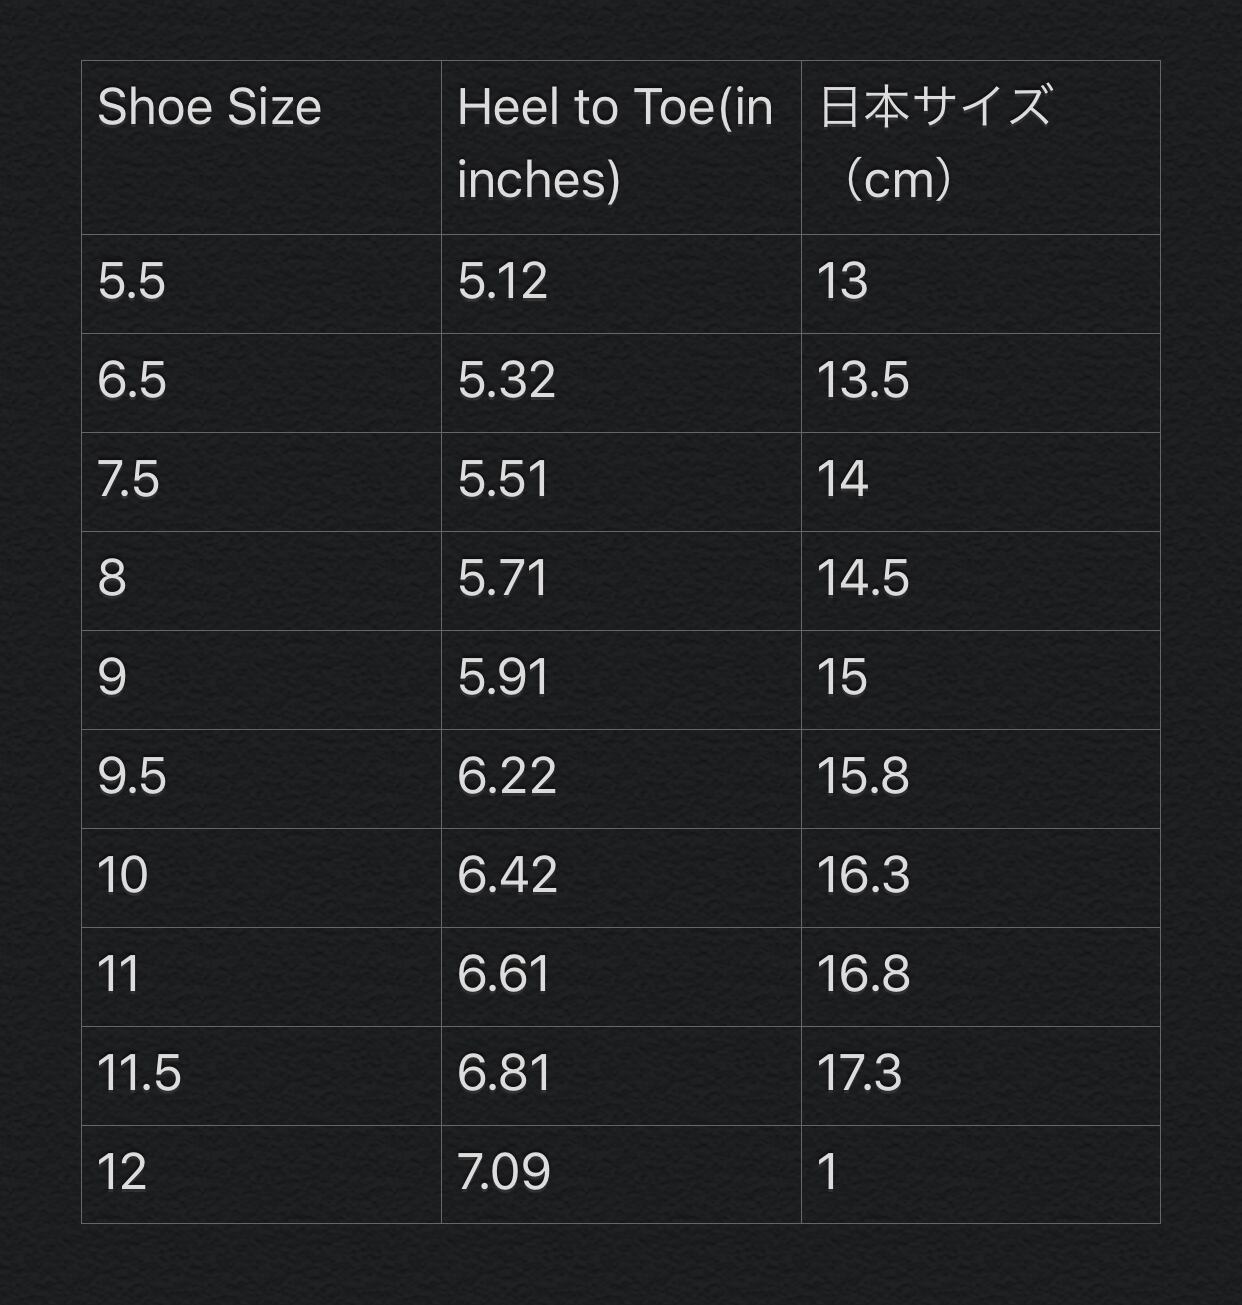Click the Japan size cell showing 17.3
This screenshot has width=1242, height=1305.
point(980,1076)
